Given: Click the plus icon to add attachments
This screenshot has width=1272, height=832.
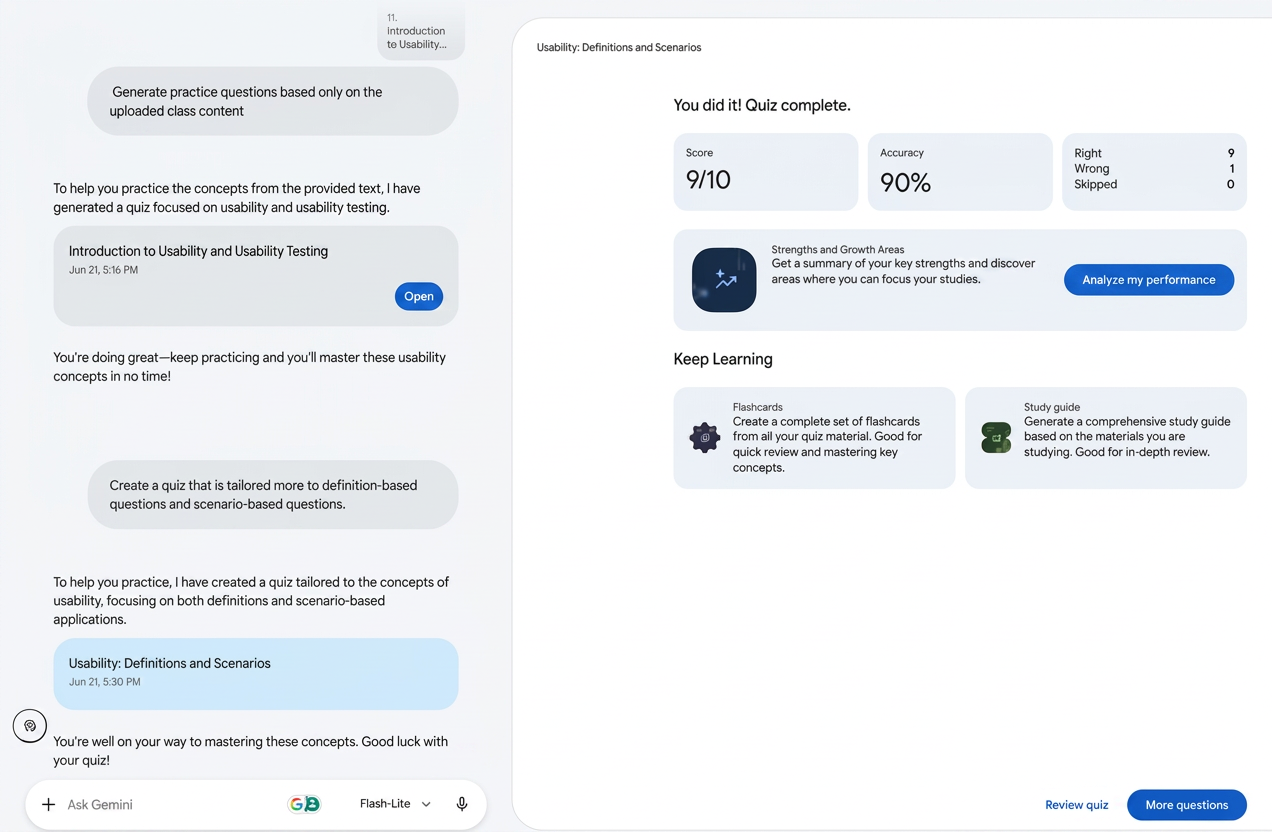Looking at the screenshot, I should 48,804.
